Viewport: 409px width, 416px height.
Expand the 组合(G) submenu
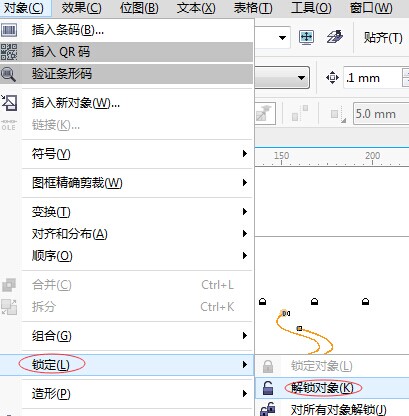[127, 336]
